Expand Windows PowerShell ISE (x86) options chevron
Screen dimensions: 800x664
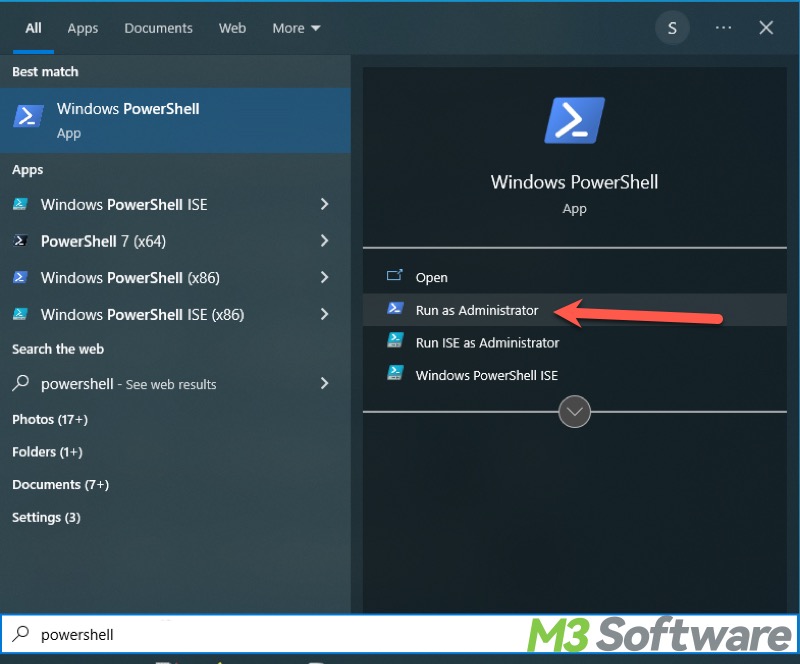pyautogui.click(x=324, y=314)
